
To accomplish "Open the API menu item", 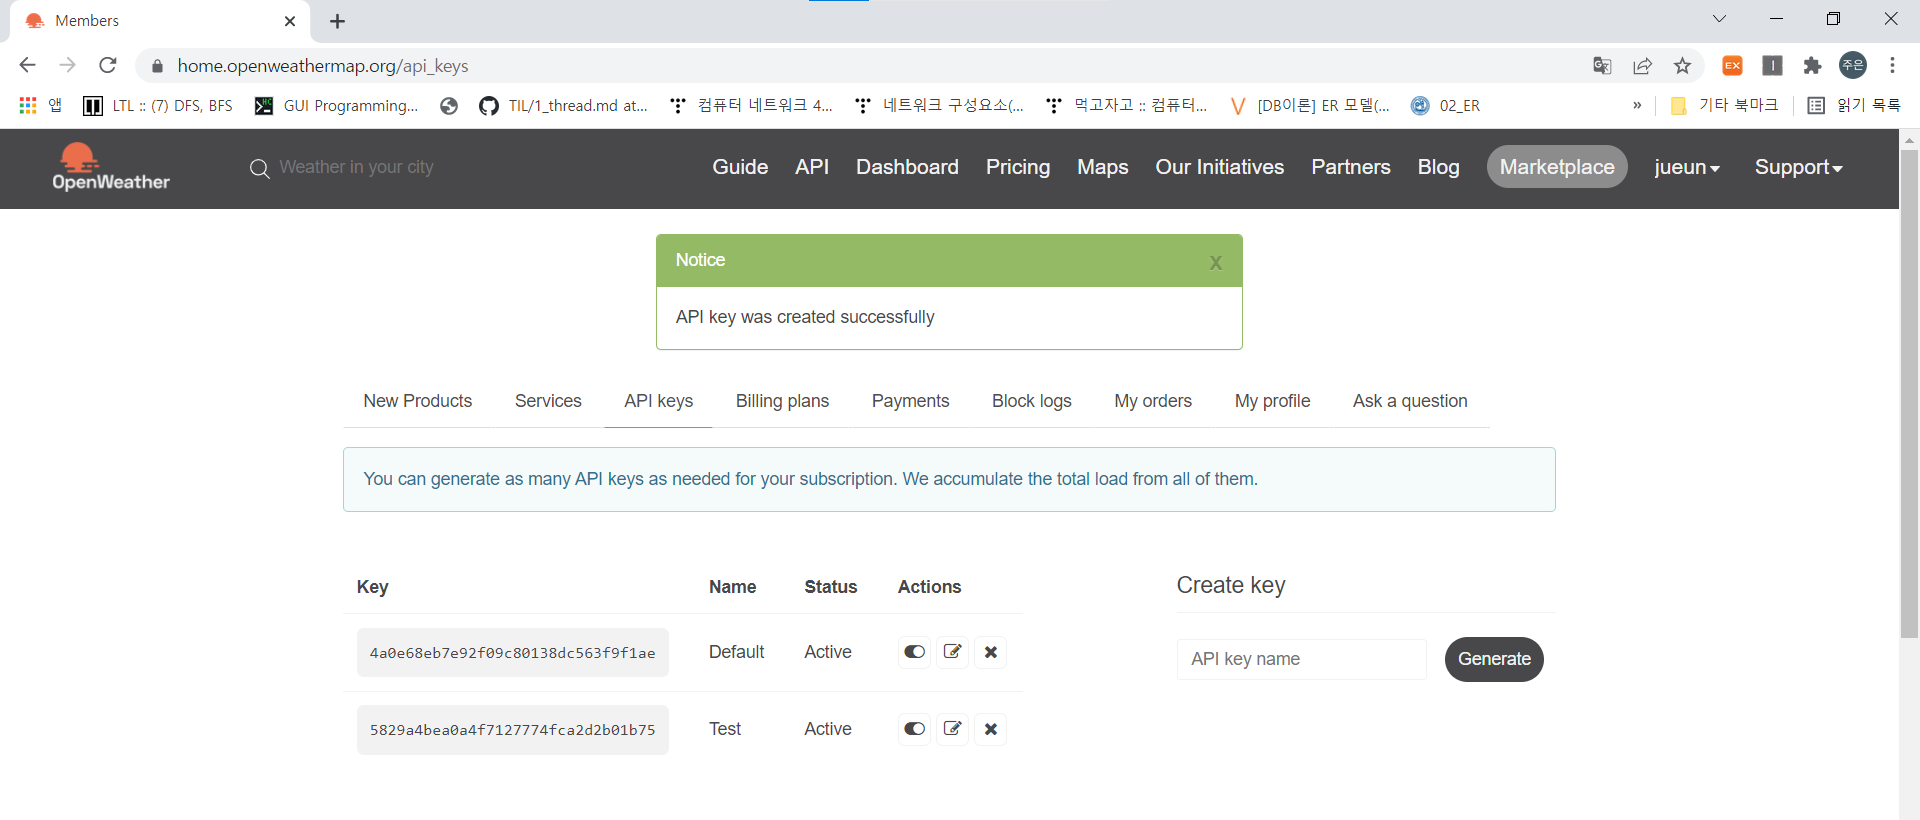I will pyautogui.click(x=812, y=167).
